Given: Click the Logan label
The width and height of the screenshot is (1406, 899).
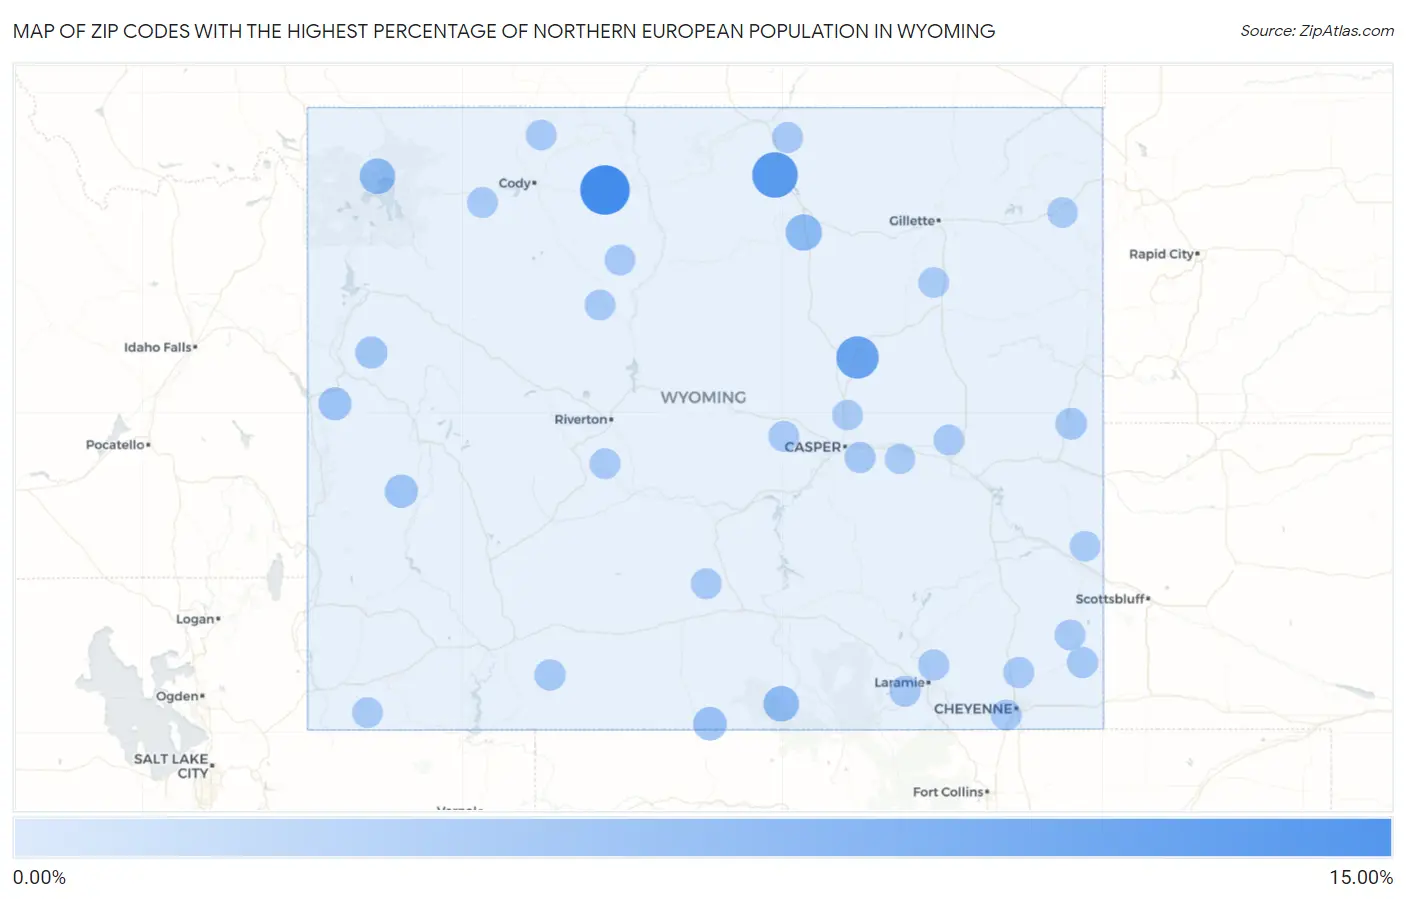Looking at the screenshot, I should (196, 619).
